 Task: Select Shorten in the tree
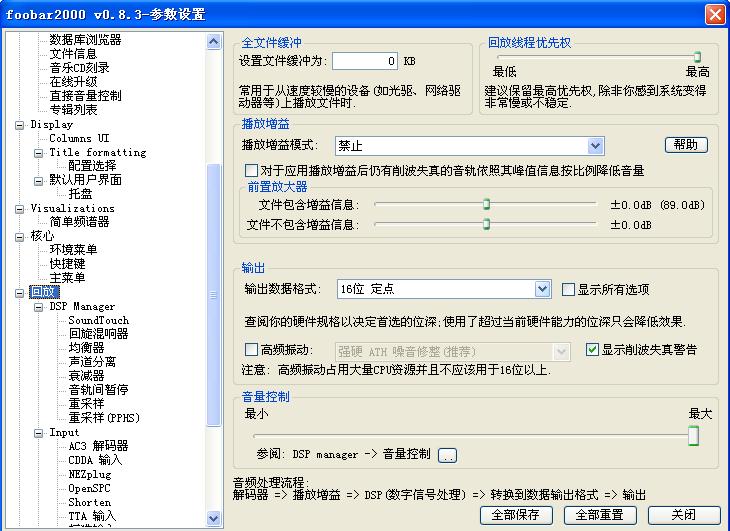[x=89, y=502]
